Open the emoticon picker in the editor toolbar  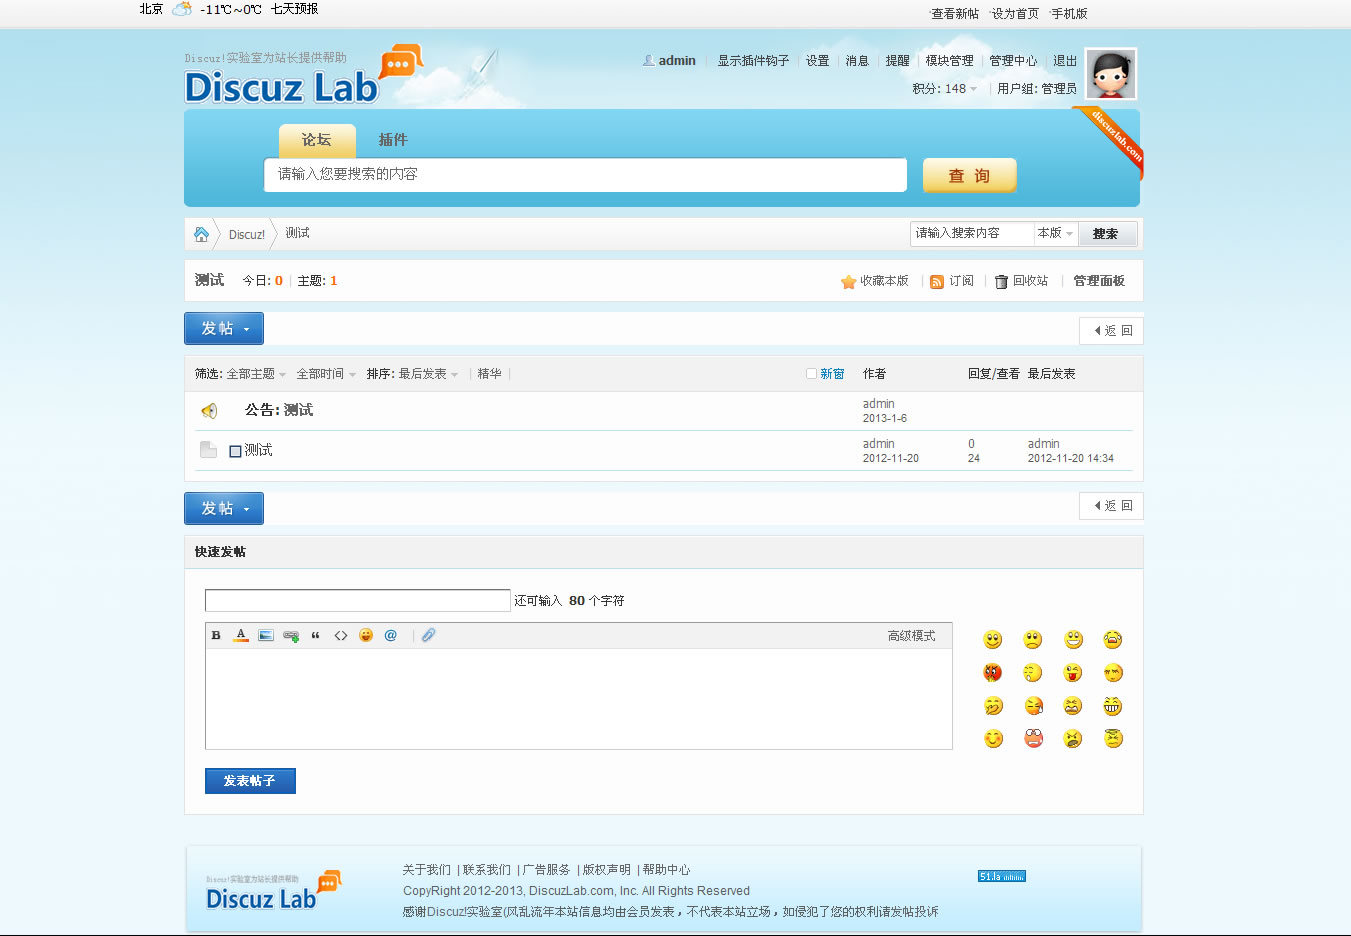pos(366,635)
